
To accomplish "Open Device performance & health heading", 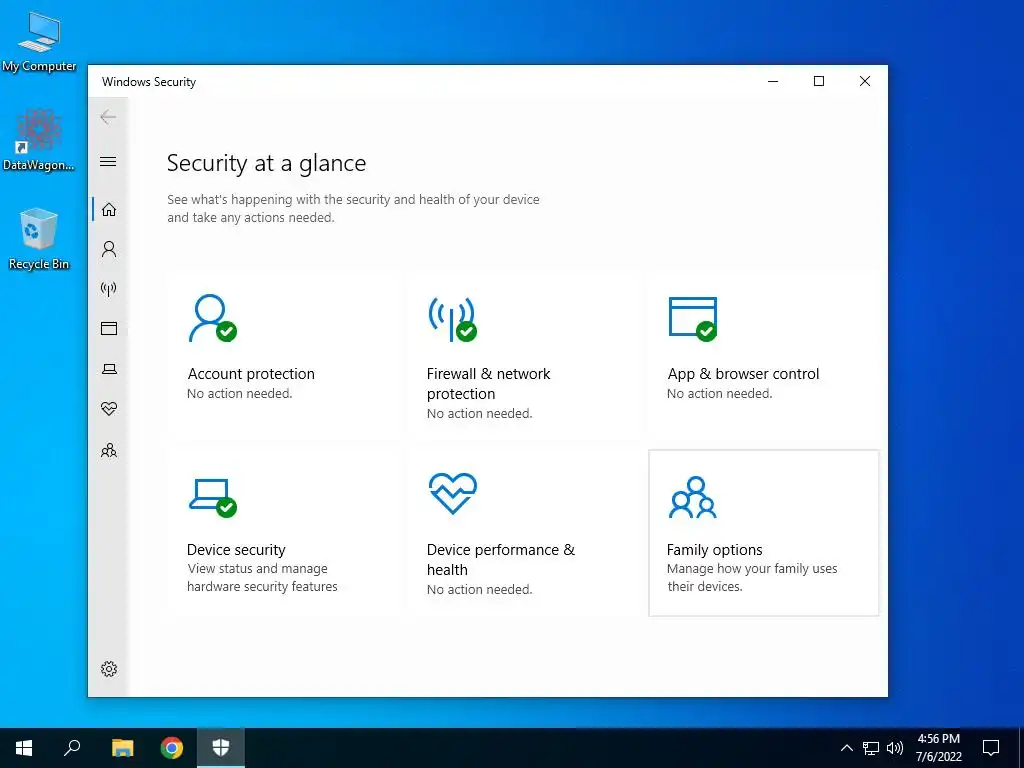I will pos(501,560).
